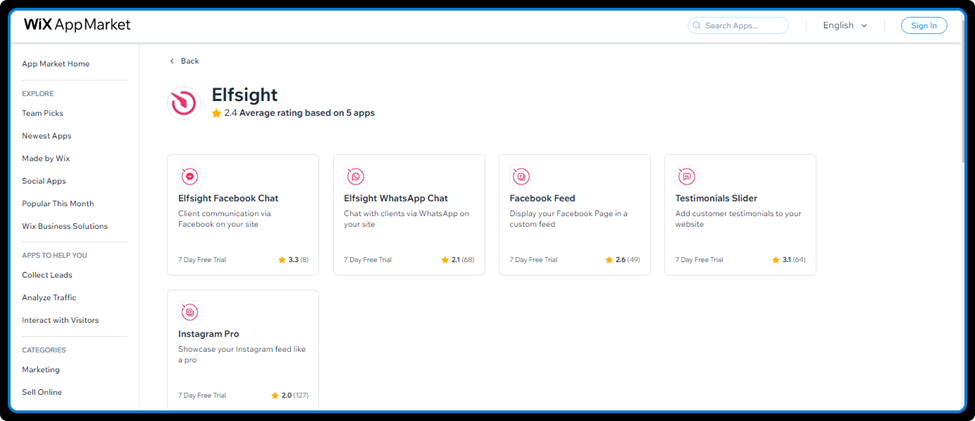Click '7 Day Free Trial' on WhatsApp Chat card

[x=368, y=260]
